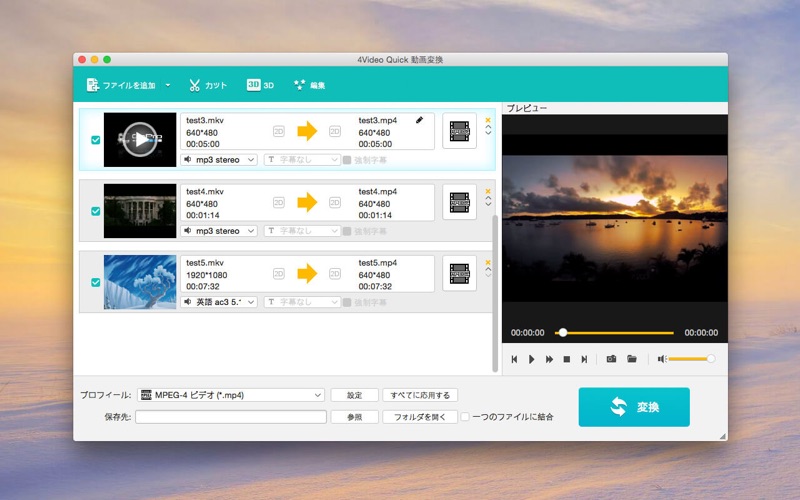Image resolution: width=800 pixels, height=500 pixels.
Task: Play the preview video
Action: 531,359
